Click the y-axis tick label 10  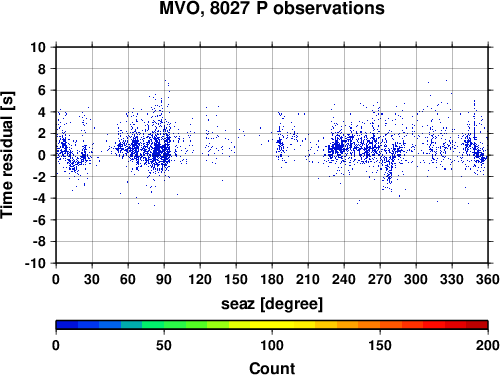pos(38,47)
